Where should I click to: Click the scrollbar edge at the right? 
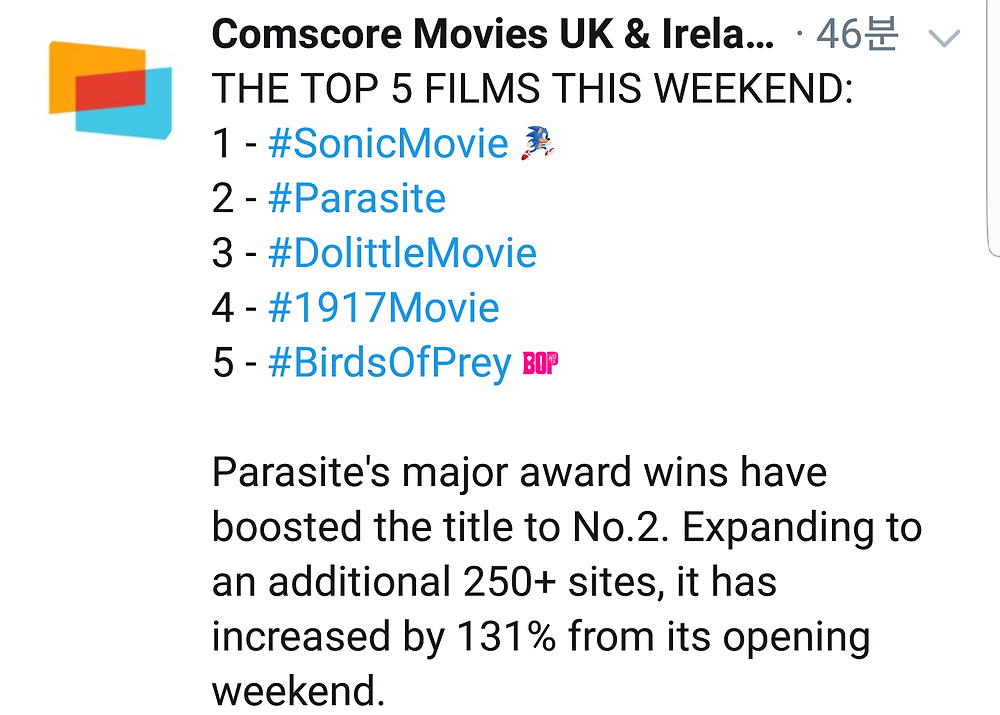point(994,128)
